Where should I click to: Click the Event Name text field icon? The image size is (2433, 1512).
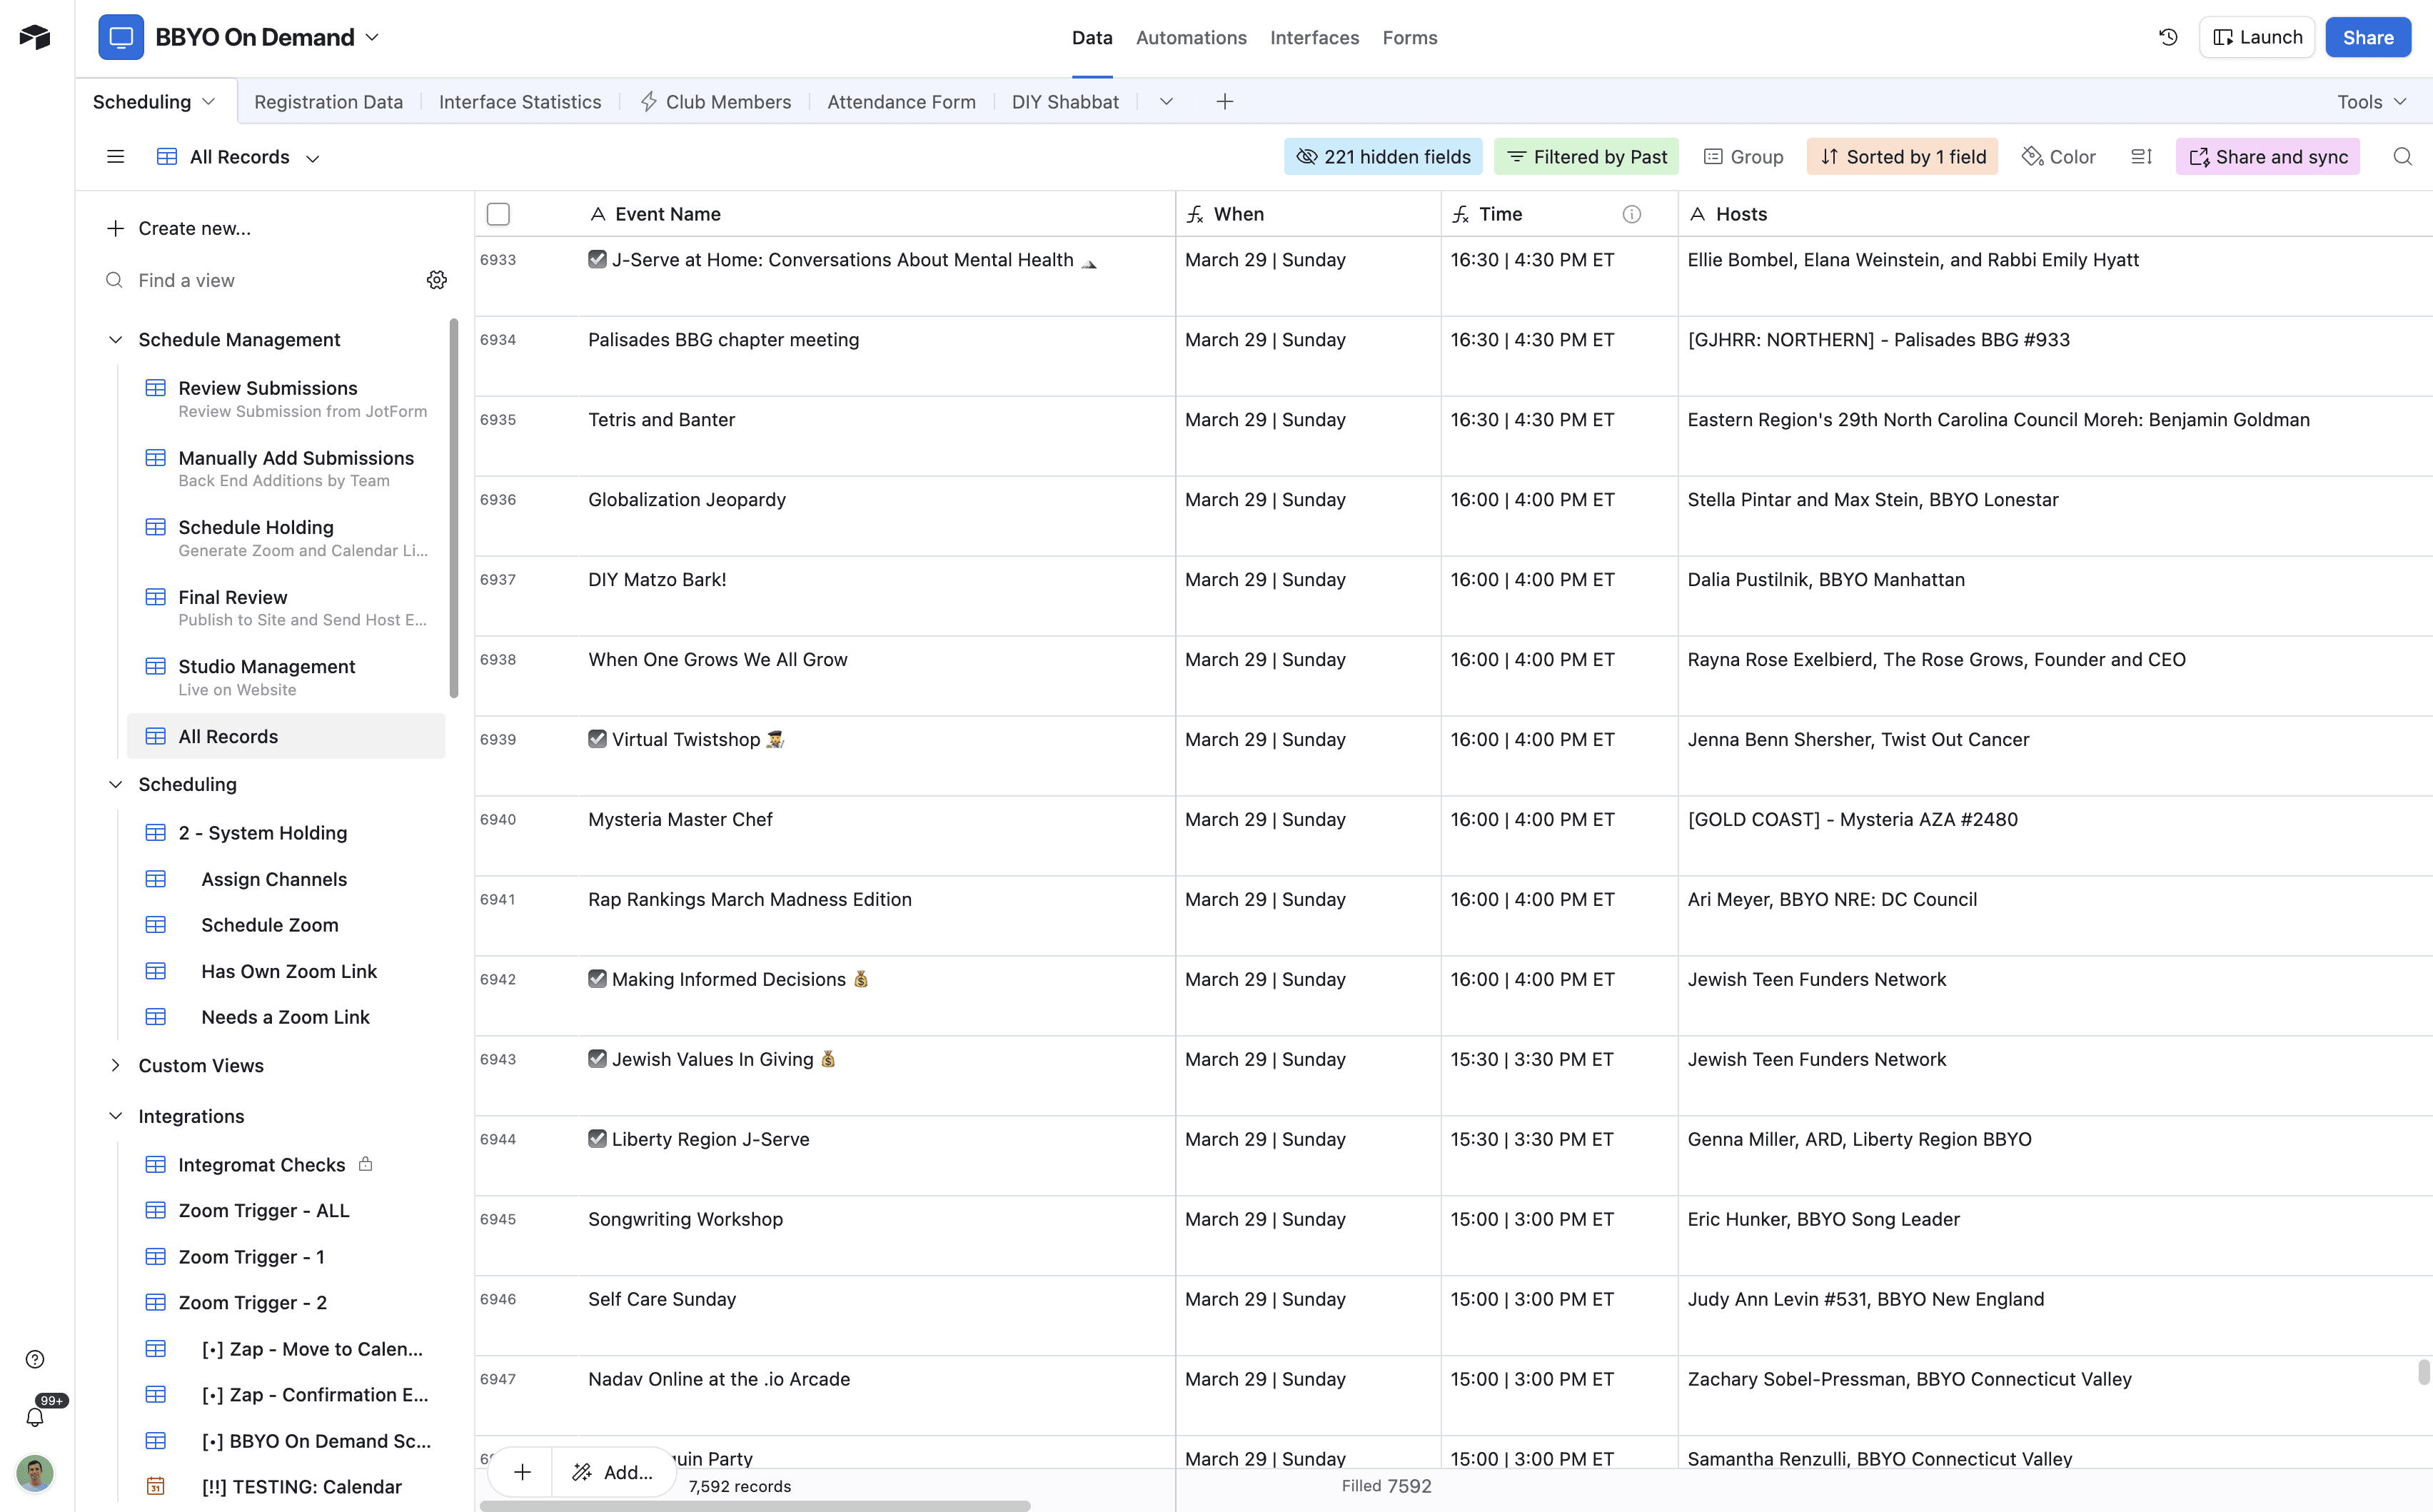coord(598,214)
